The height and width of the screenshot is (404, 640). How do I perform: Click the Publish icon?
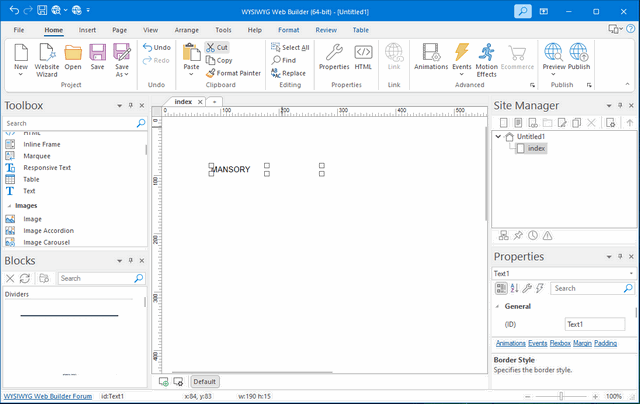(579, 58)
